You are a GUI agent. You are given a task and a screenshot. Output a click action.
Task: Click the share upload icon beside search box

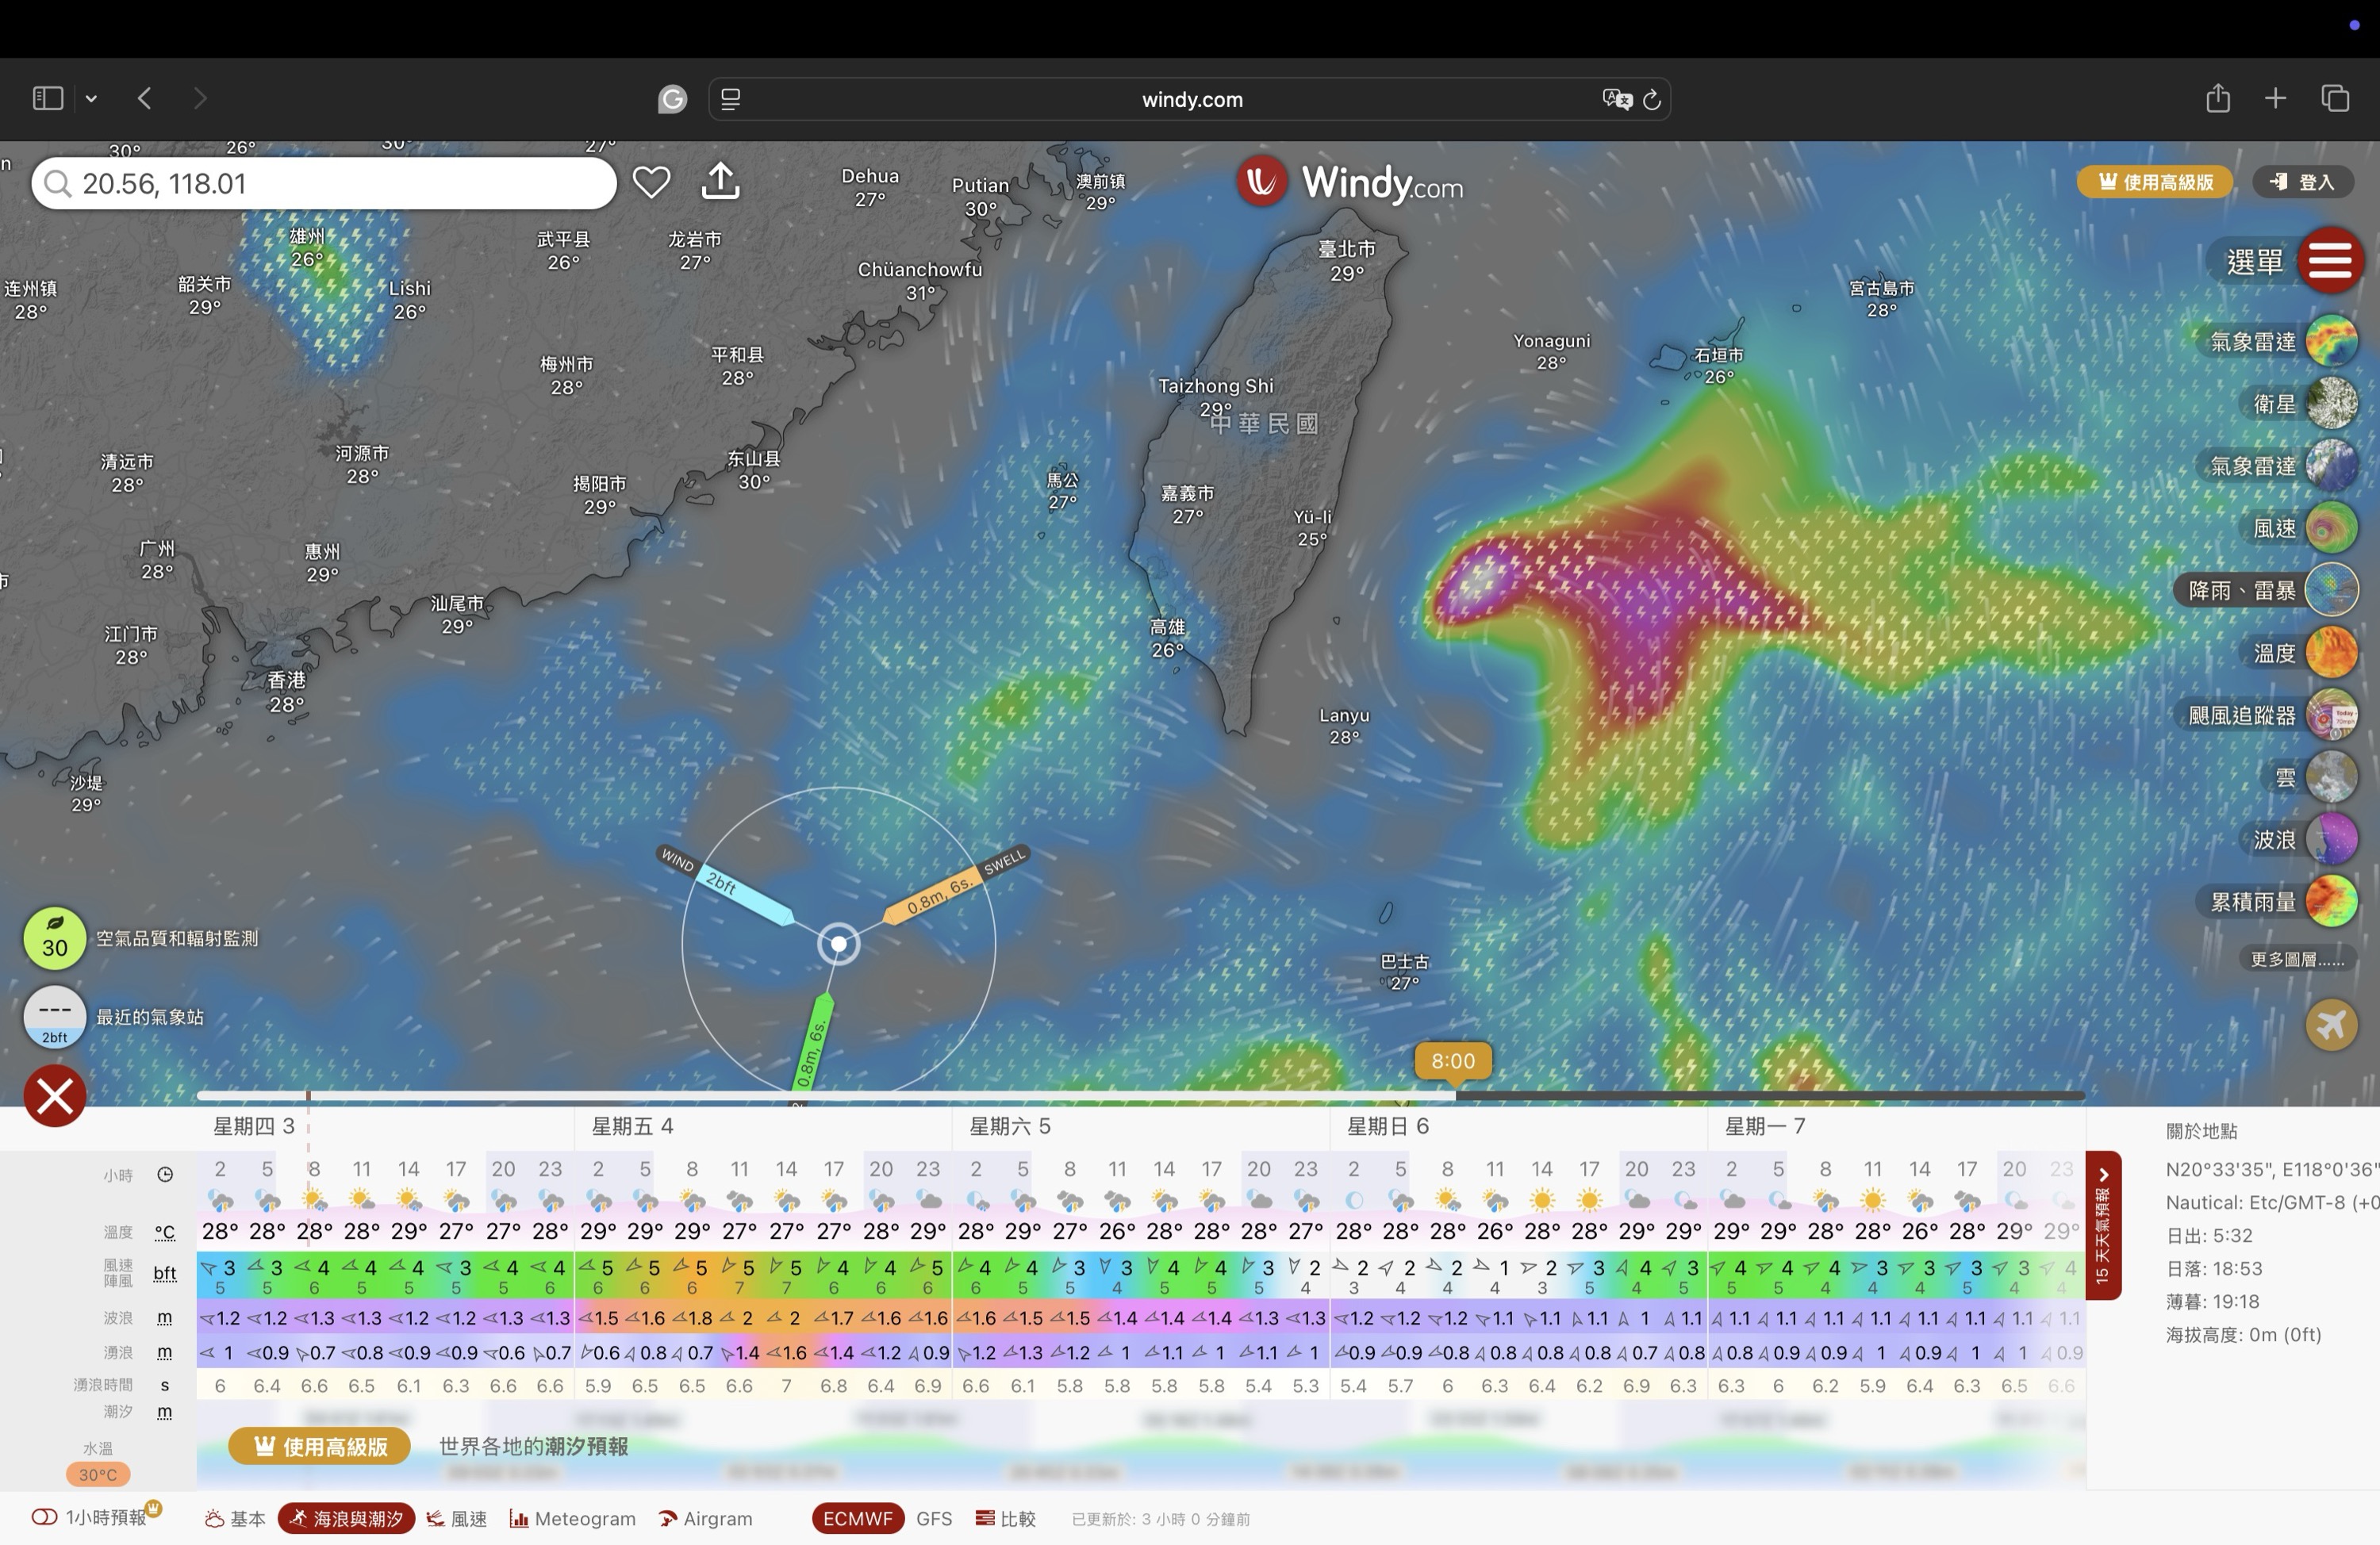[720, 182]
